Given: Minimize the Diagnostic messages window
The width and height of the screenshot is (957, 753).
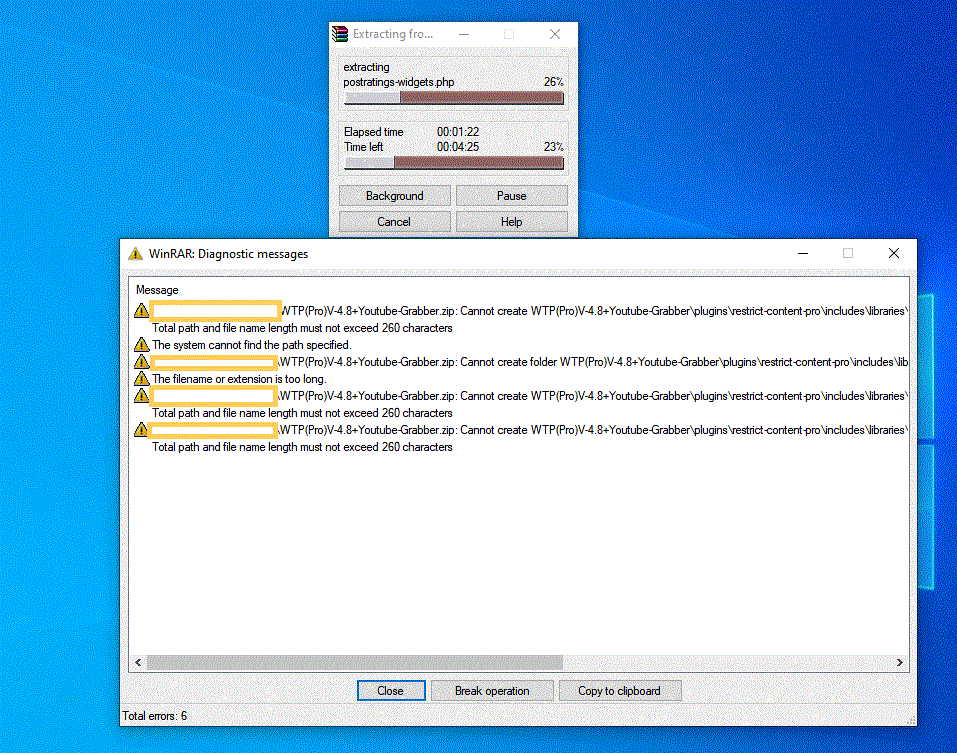Looking at the screenshot, I should (803, 253).
